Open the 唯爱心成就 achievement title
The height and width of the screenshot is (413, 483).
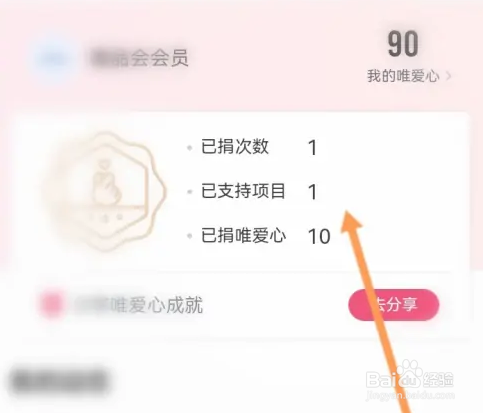[x=138, y=305]
